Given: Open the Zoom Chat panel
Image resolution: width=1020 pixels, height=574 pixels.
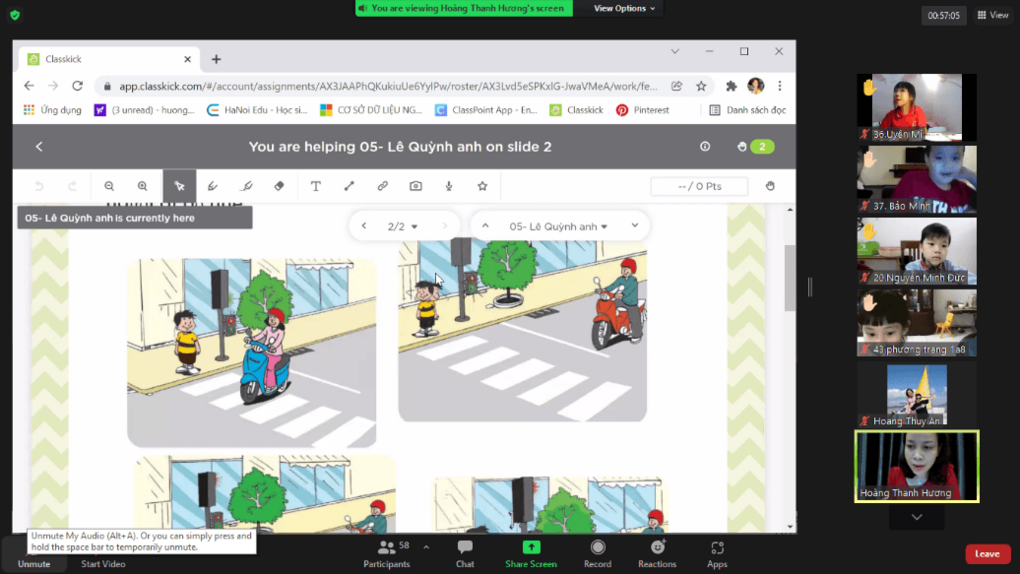Looking at the screenshot, I should pos(465,552).
